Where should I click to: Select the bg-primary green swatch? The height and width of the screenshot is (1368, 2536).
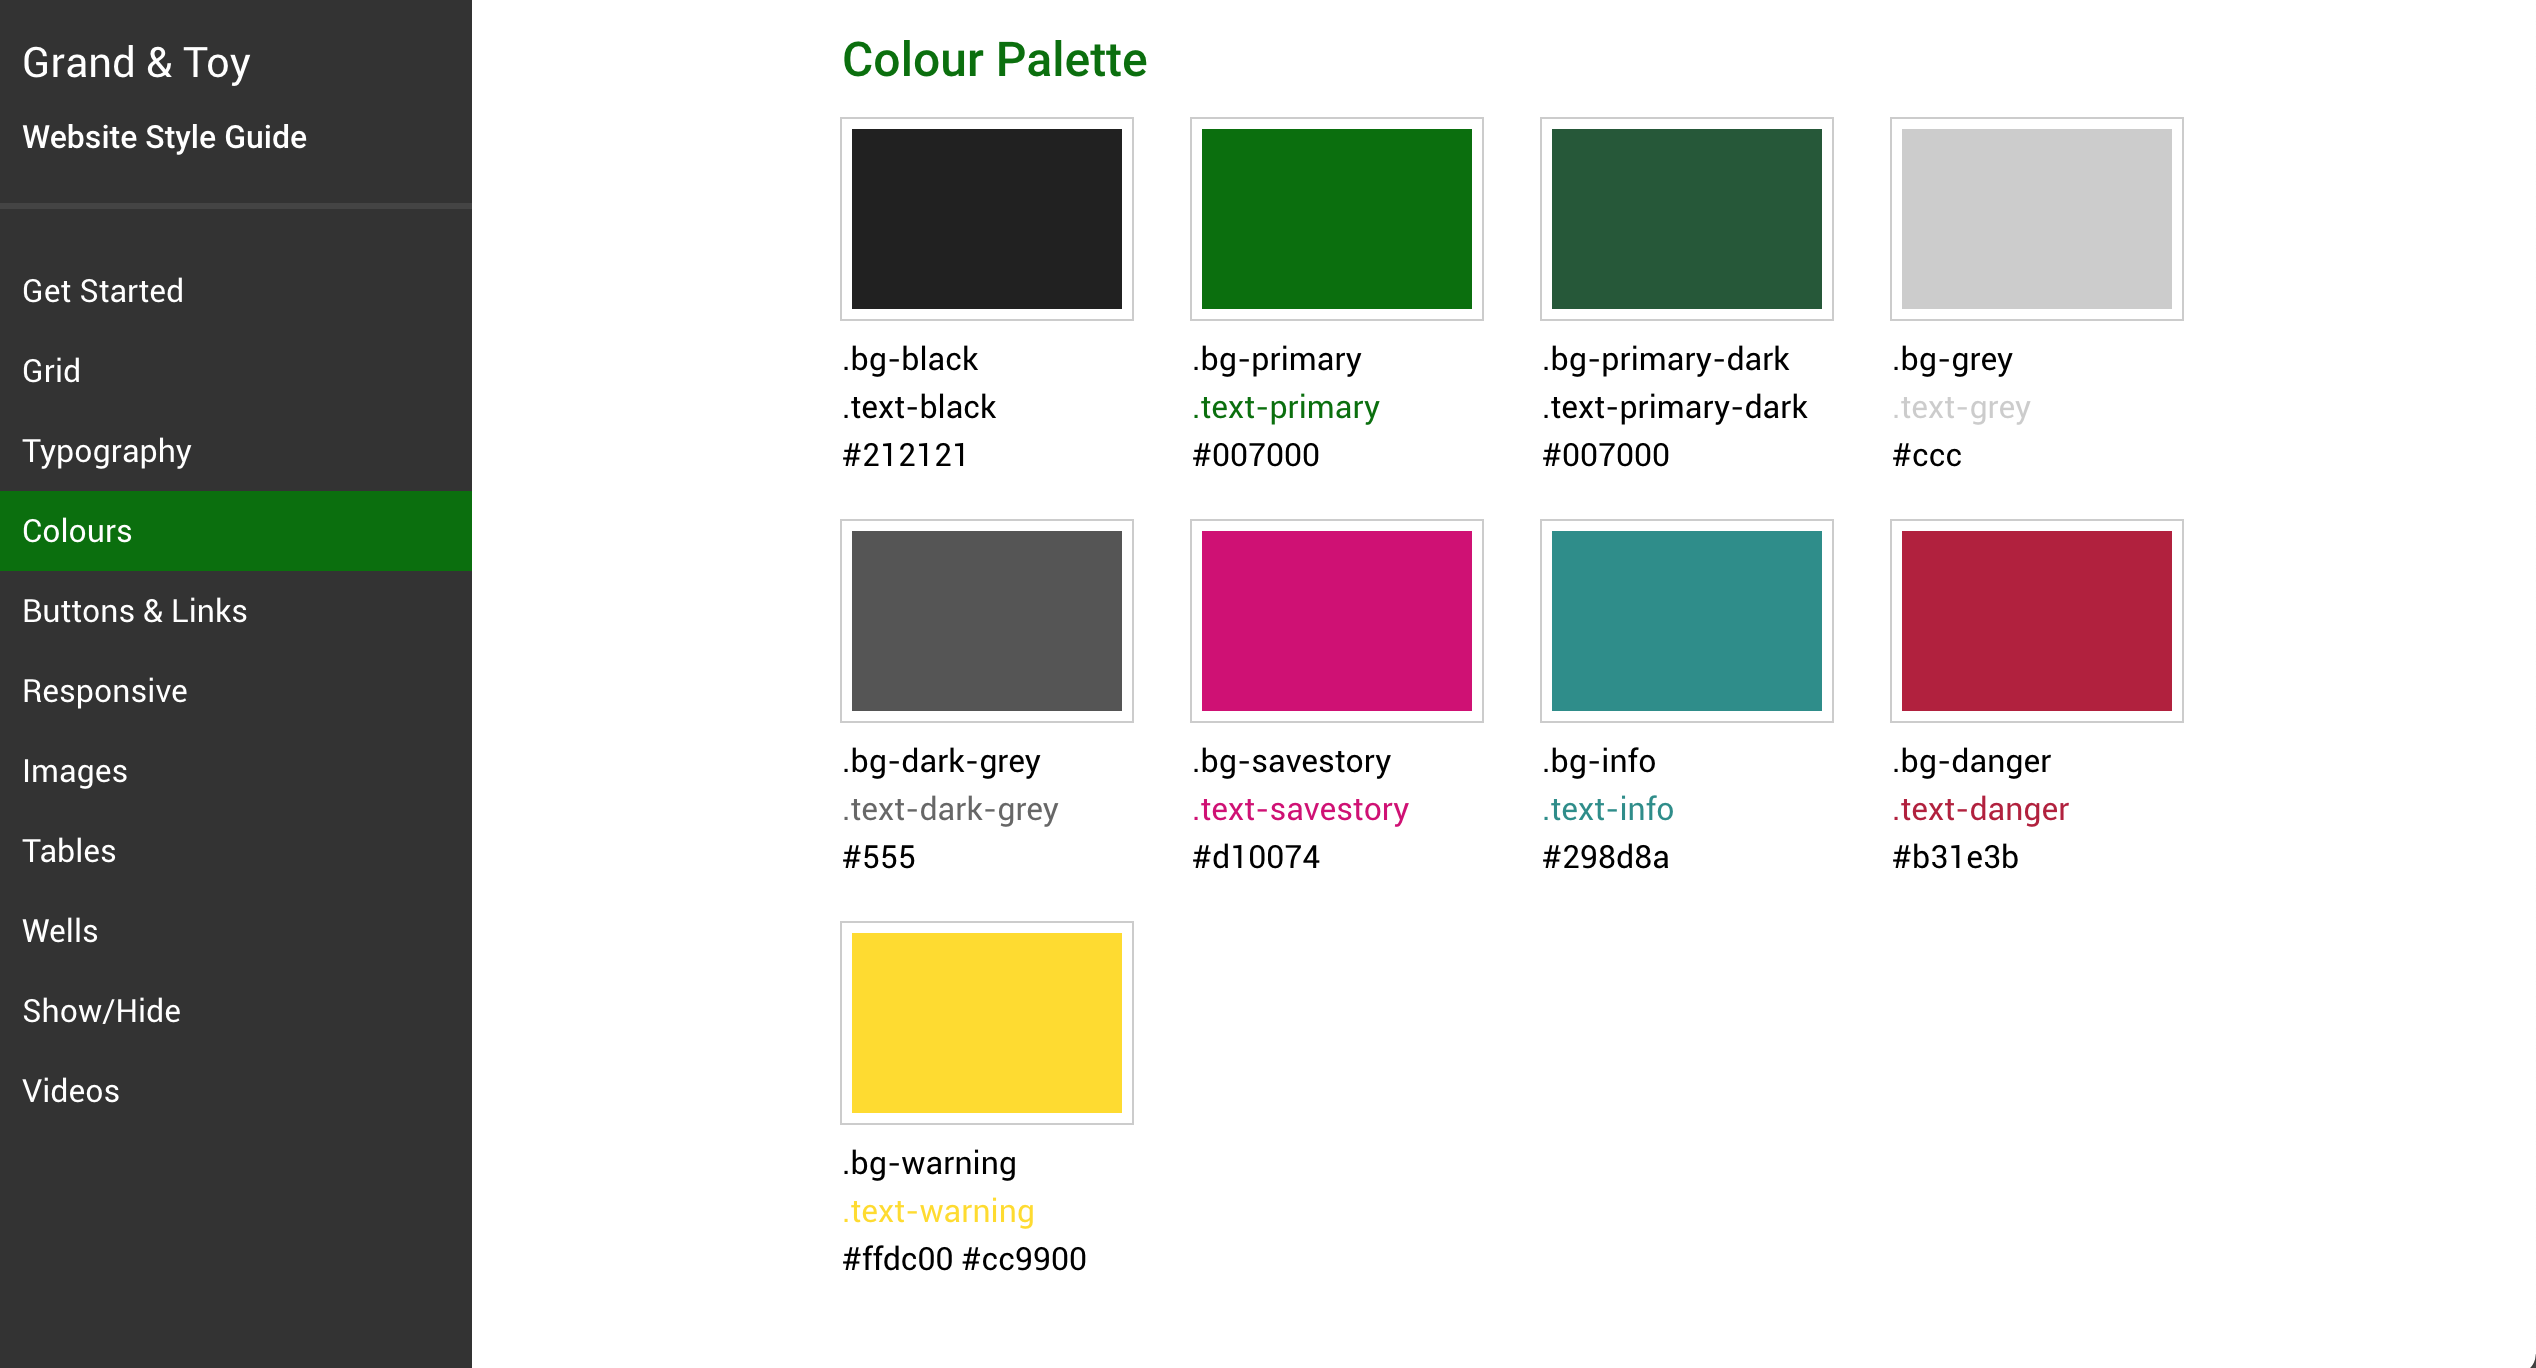point(1336,219)
